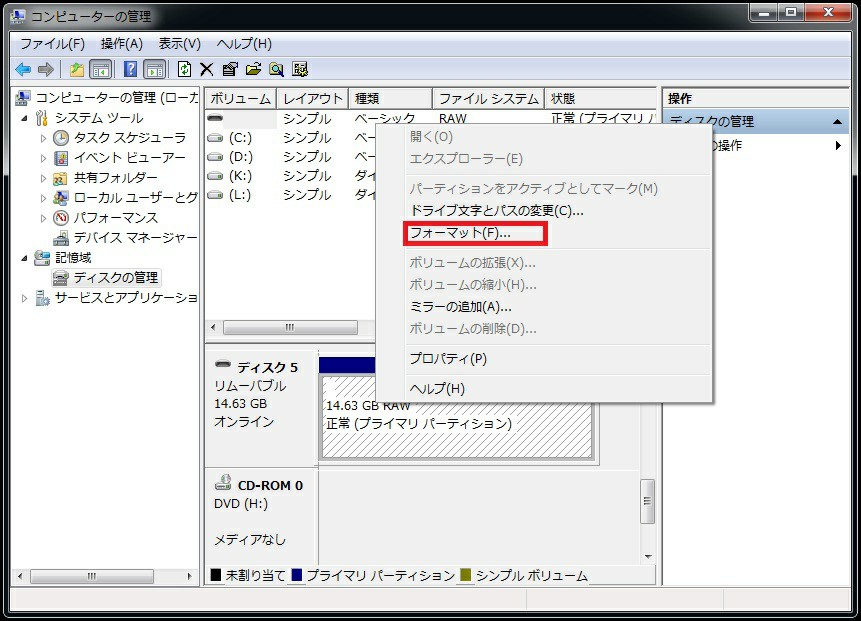Expand the イベント ビューアー node
This screenshot has height=621, width=861.
click(x=43, y=158)
